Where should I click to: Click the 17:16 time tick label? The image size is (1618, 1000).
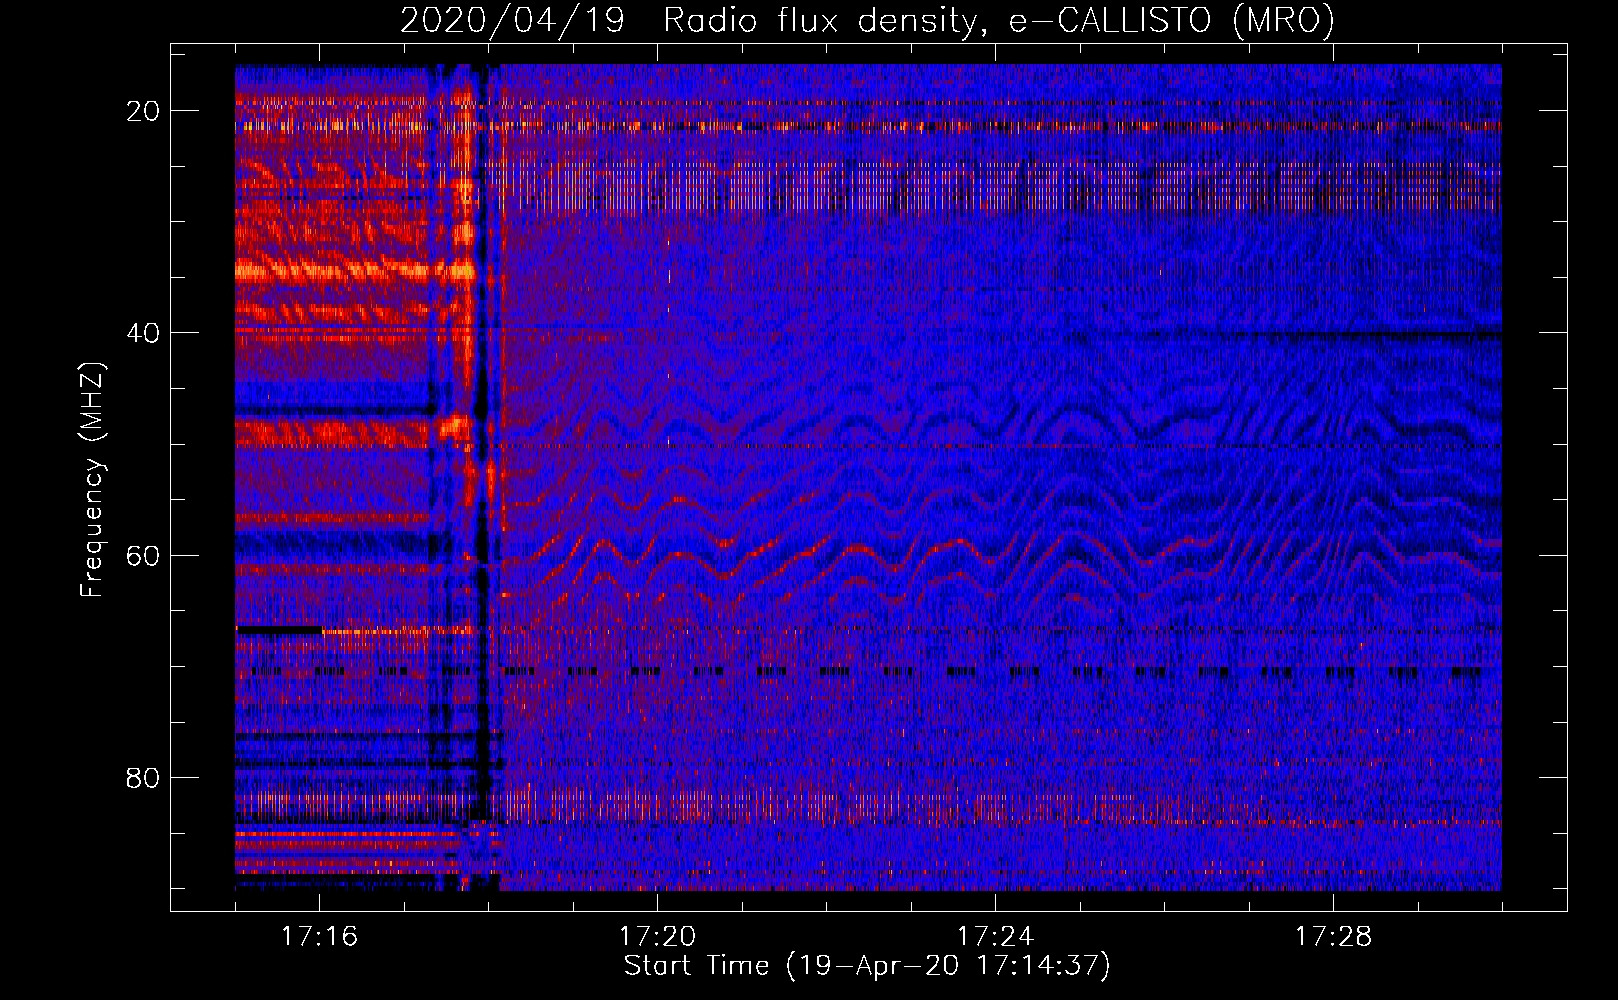319,937
